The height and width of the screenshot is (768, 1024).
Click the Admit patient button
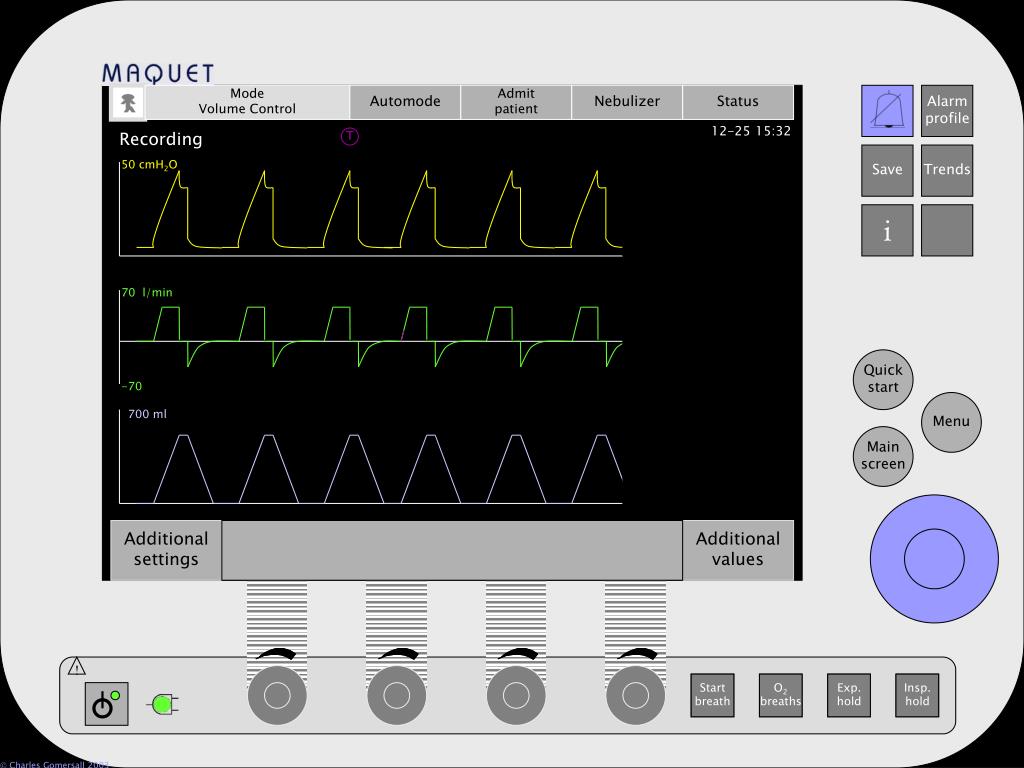[516, 101]
